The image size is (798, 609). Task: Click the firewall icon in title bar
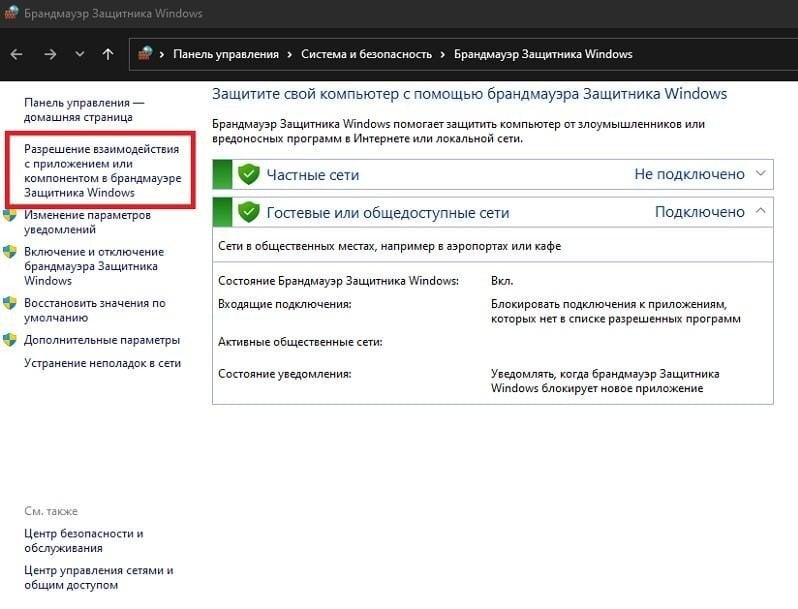point(11,12)
